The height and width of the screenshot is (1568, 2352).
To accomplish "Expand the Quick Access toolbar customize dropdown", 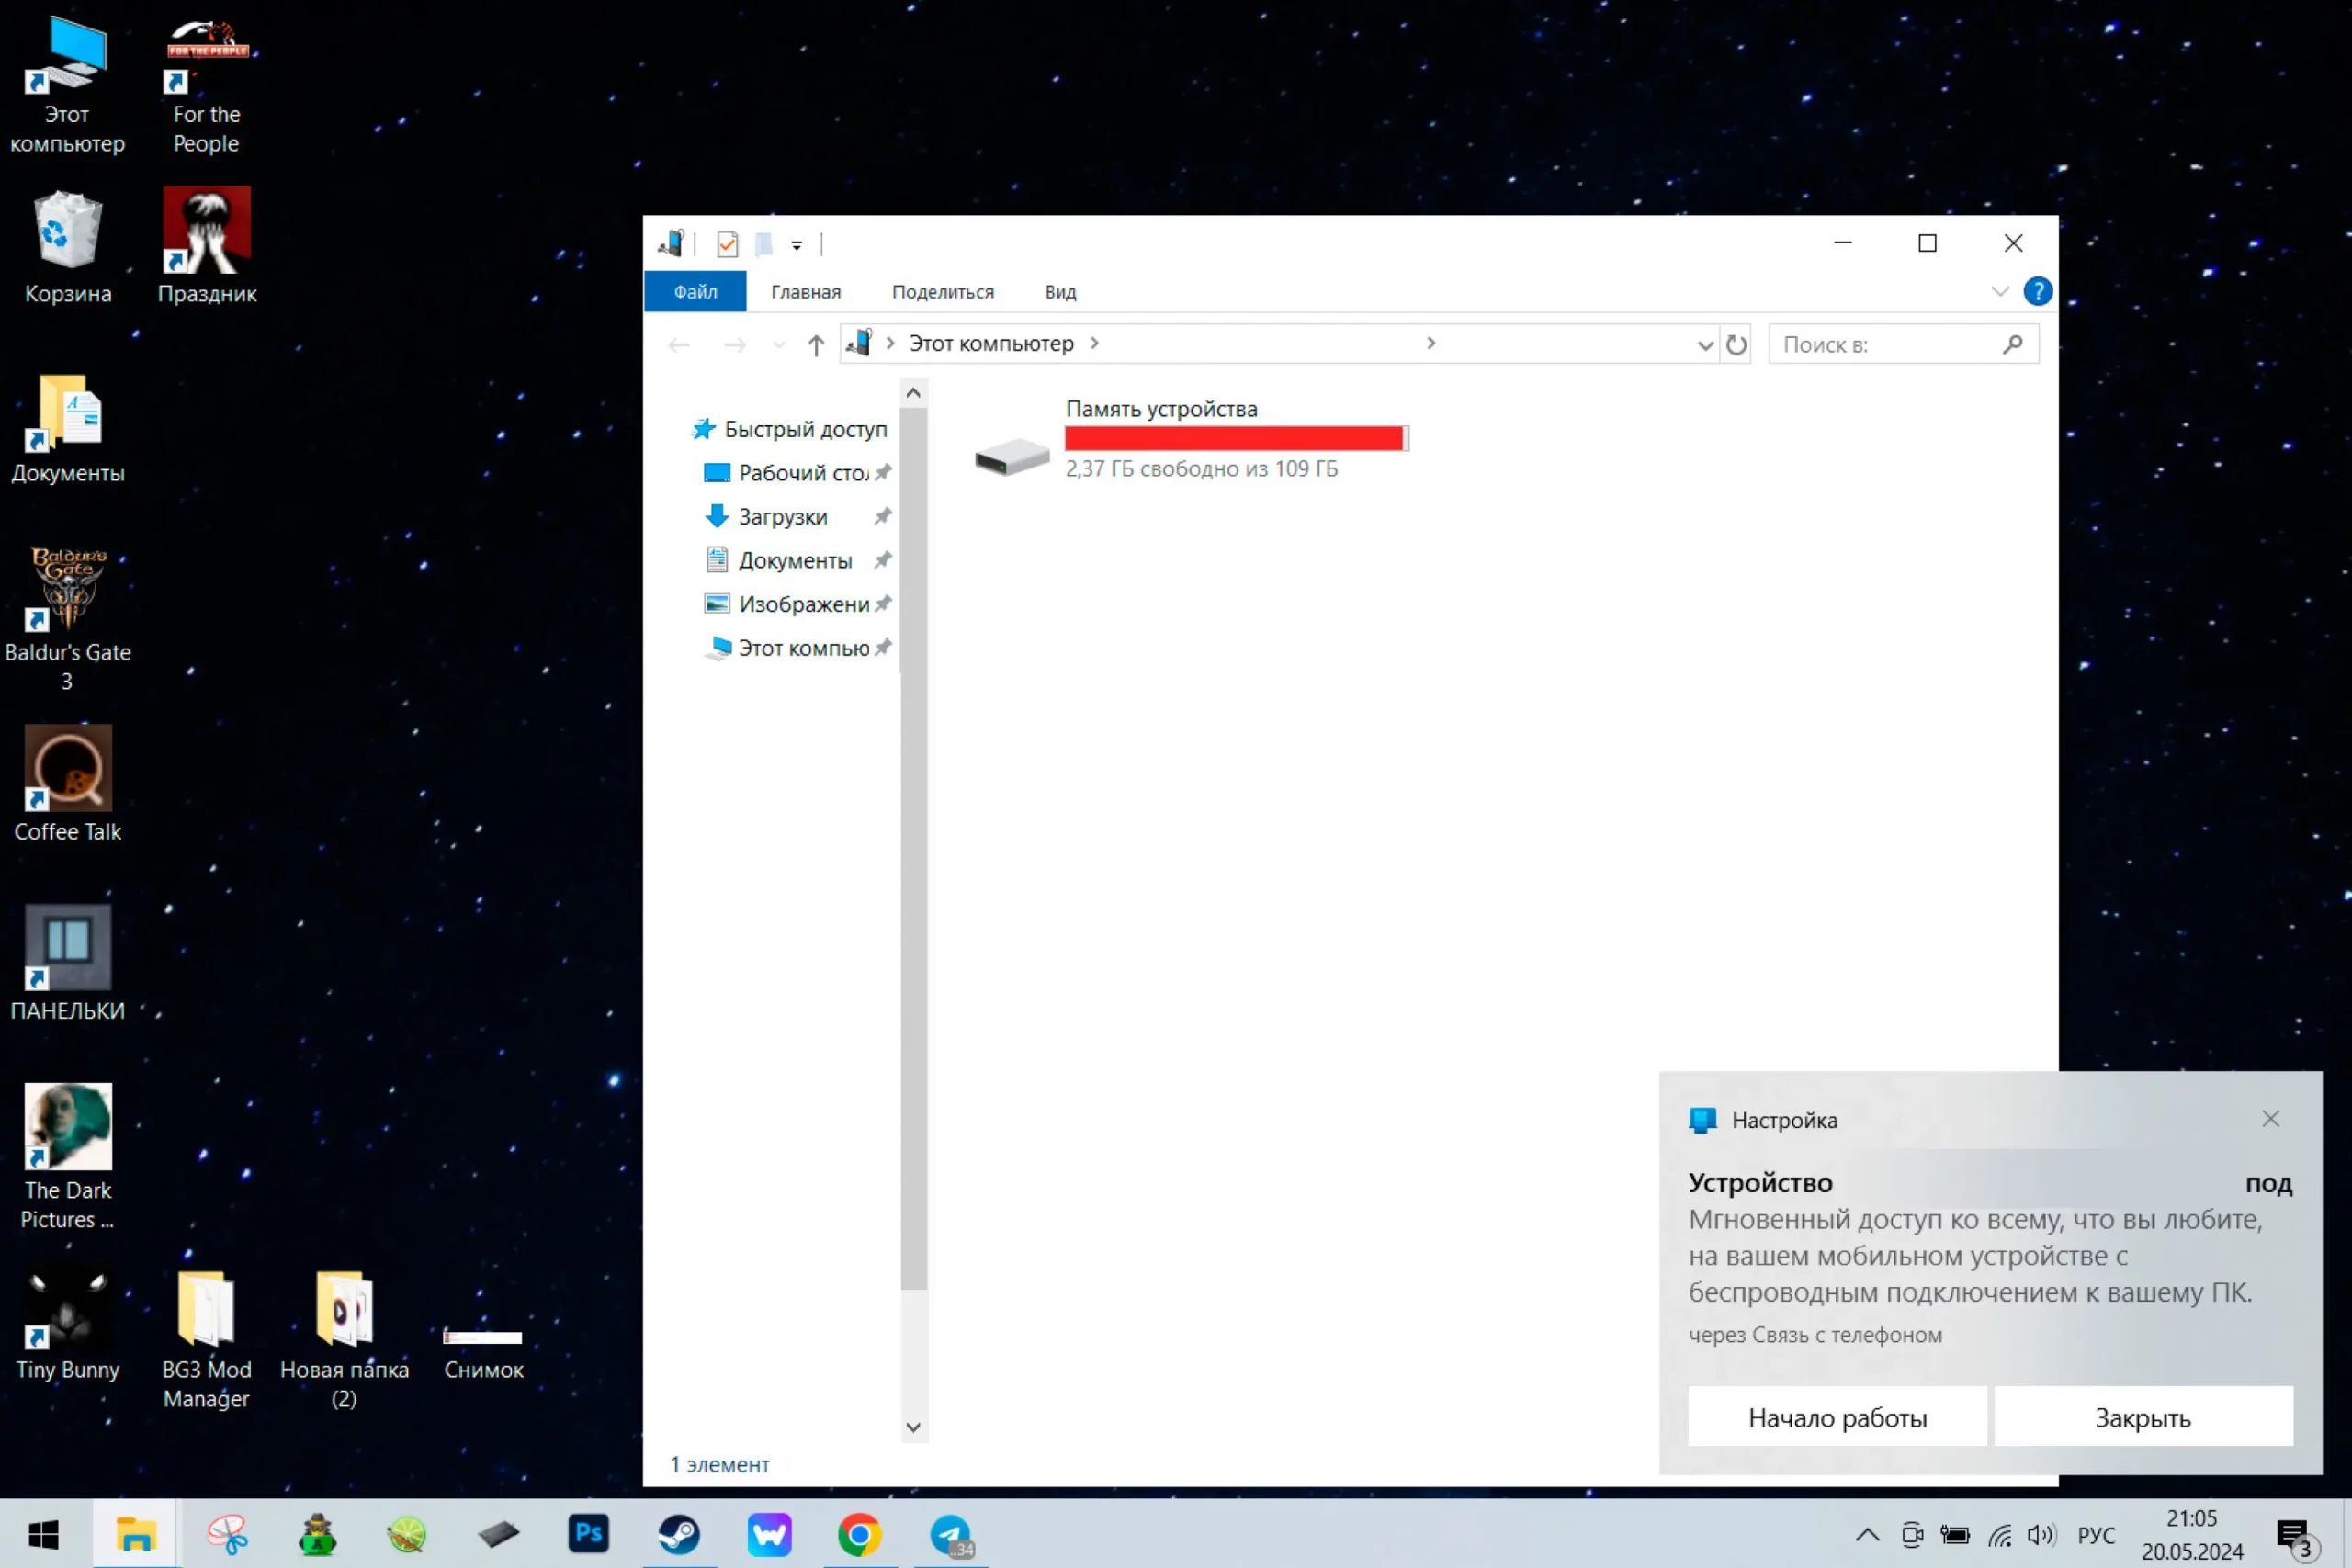I will pyautogui.click(x=797, y=245).
